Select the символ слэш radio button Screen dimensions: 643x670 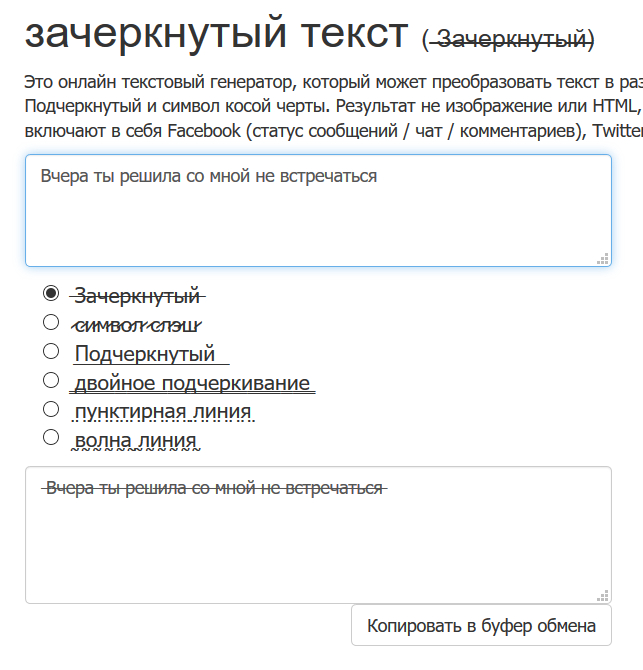click(x=51, y=322)
